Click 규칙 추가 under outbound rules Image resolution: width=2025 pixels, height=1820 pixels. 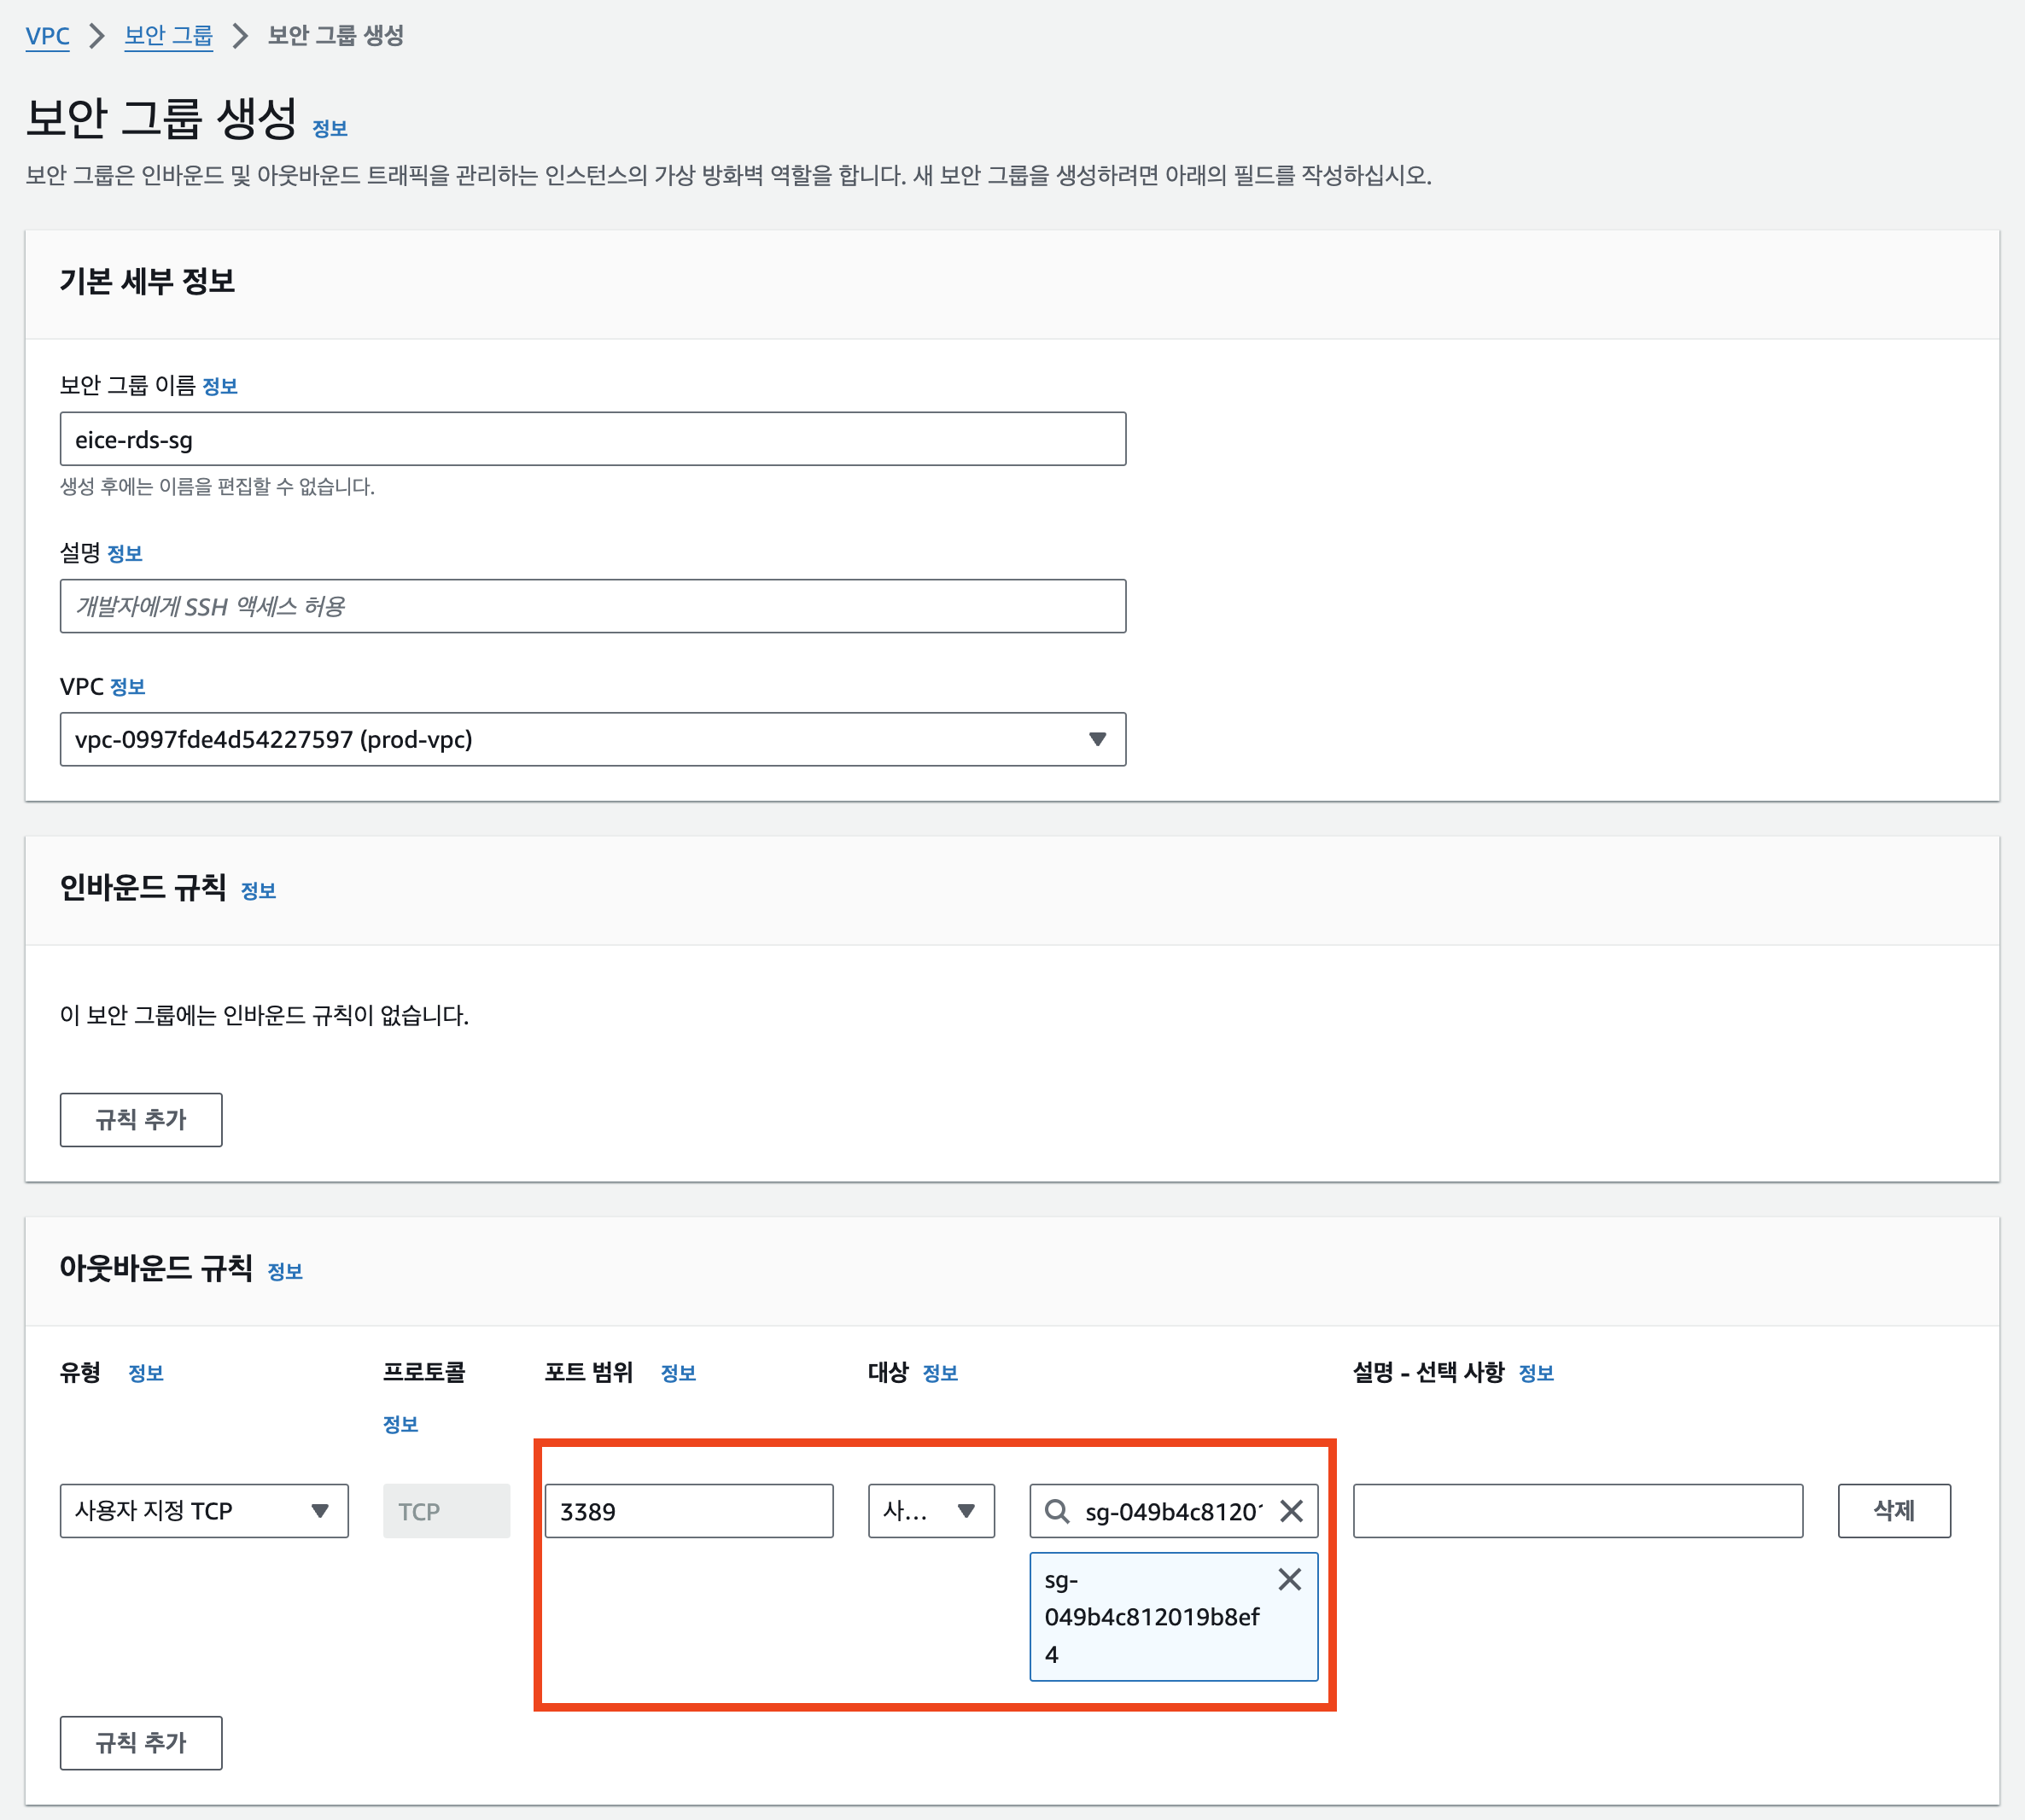pos(141,1742)
